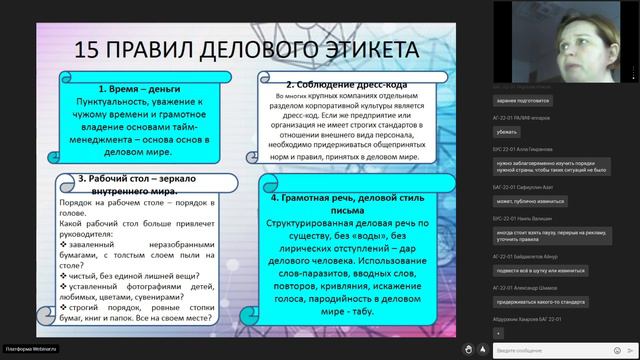Open the emoji picker in message field
The height and width of the screenshot is (360, 640).
pos(617,351)
